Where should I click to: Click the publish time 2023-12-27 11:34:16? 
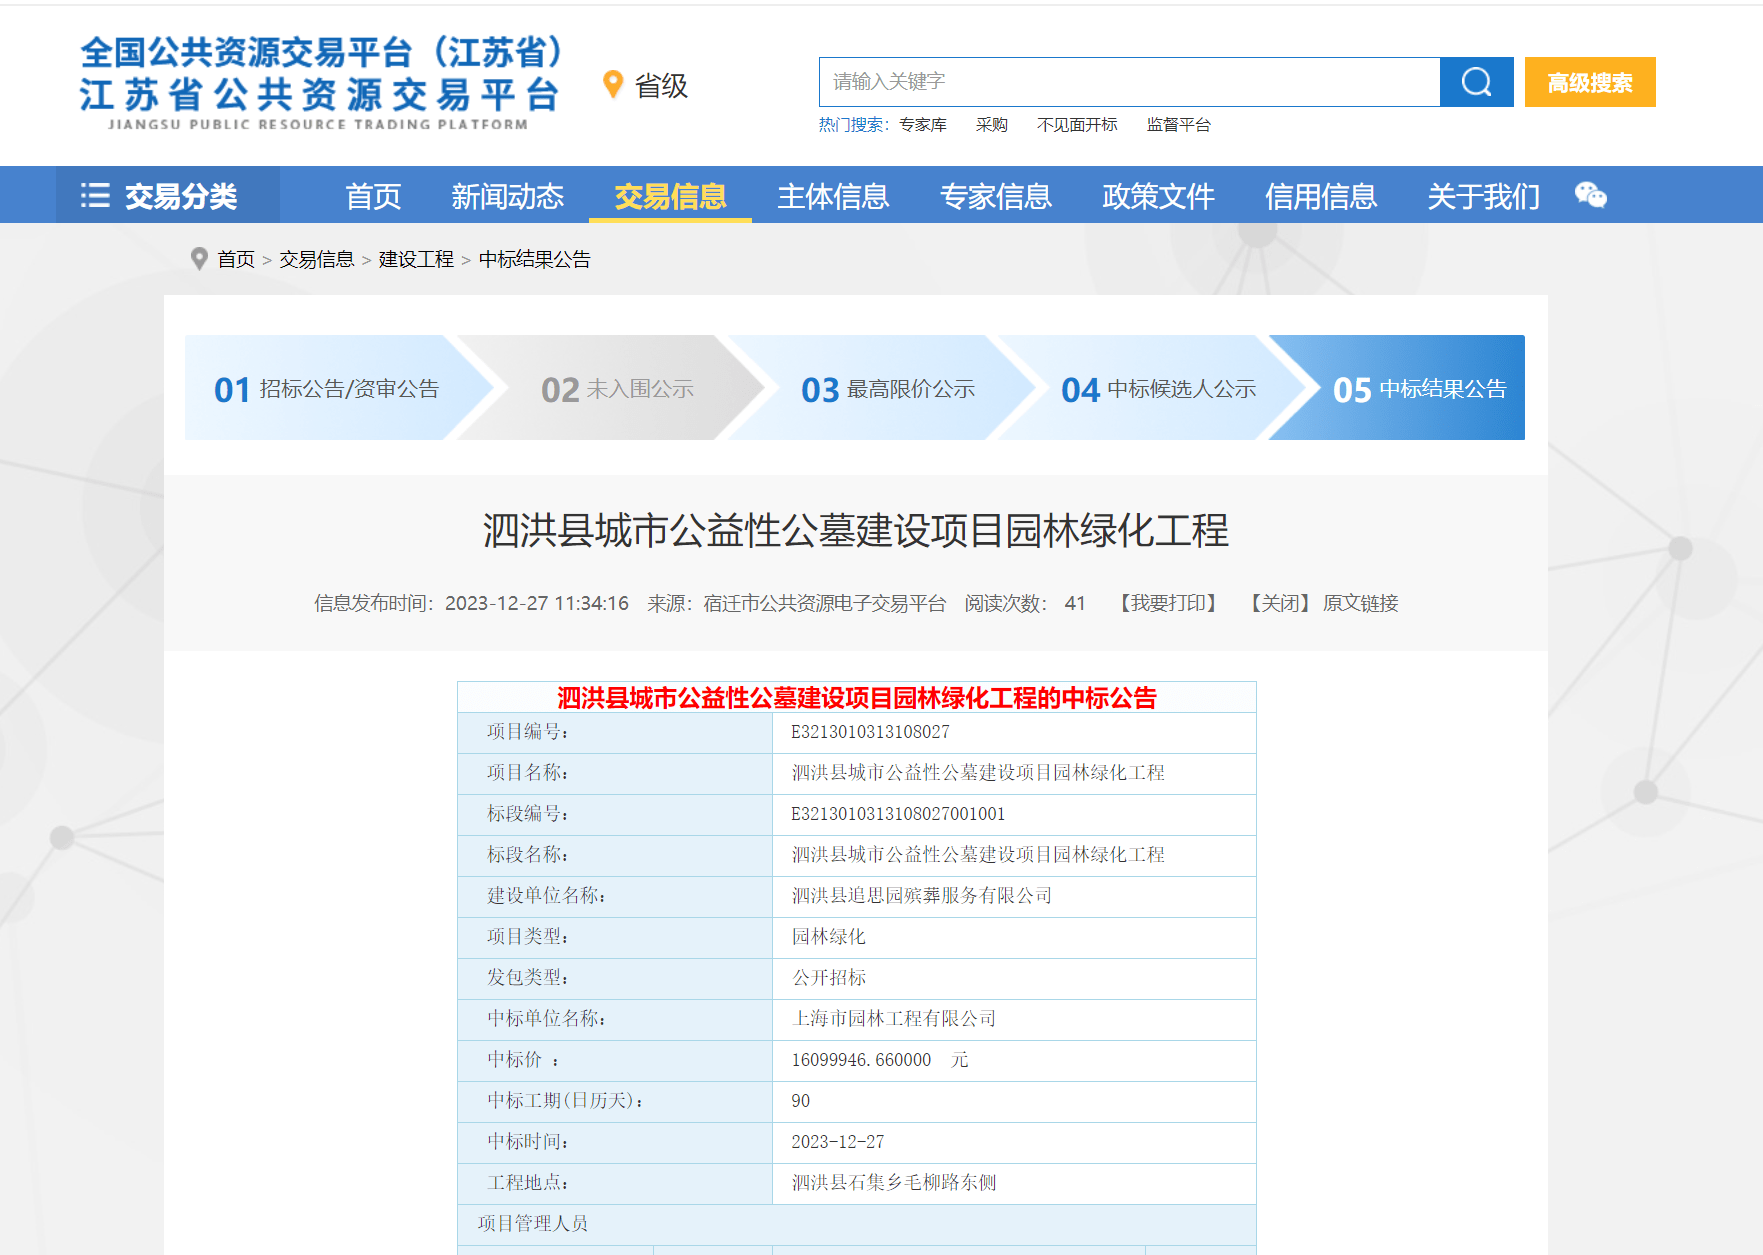537,603
